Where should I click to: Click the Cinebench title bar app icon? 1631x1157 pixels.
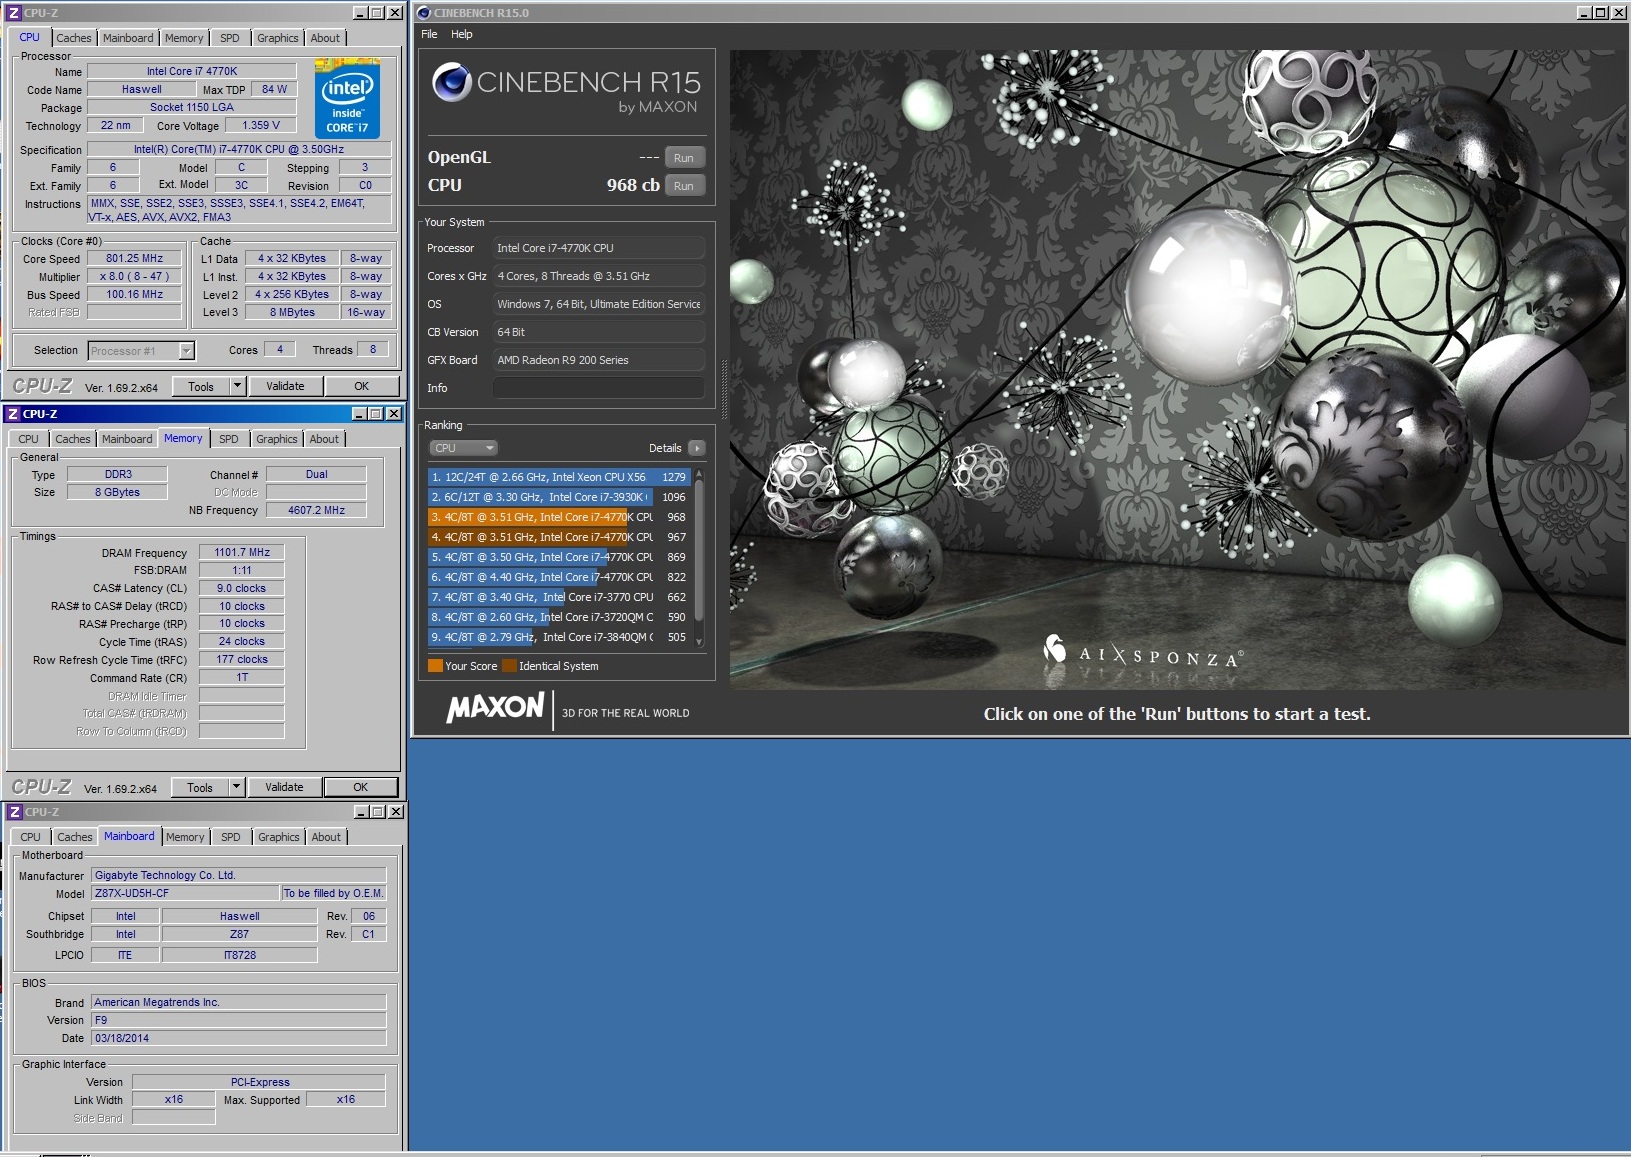[x=424, y=13]
